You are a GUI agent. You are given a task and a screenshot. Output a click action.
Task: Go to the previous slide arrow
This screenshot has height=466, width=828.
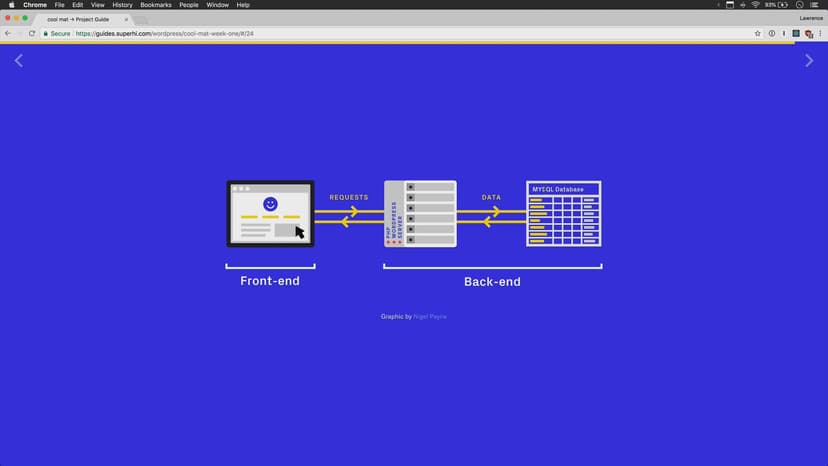click(x=18, y=61)
